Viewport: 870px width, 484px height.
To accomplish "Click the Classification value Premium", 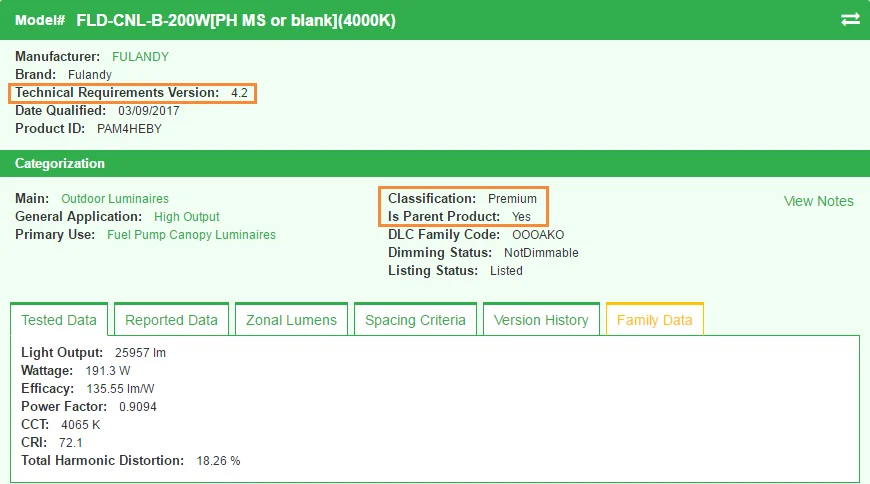I will coord(512,199).
